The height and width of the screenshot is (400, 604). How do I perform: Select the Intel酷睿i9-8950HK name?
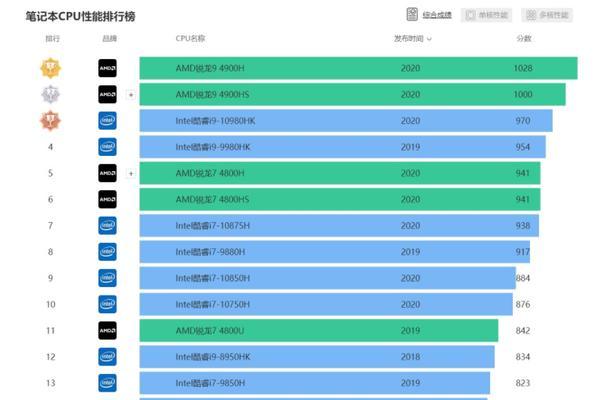(x=213, y=356)
